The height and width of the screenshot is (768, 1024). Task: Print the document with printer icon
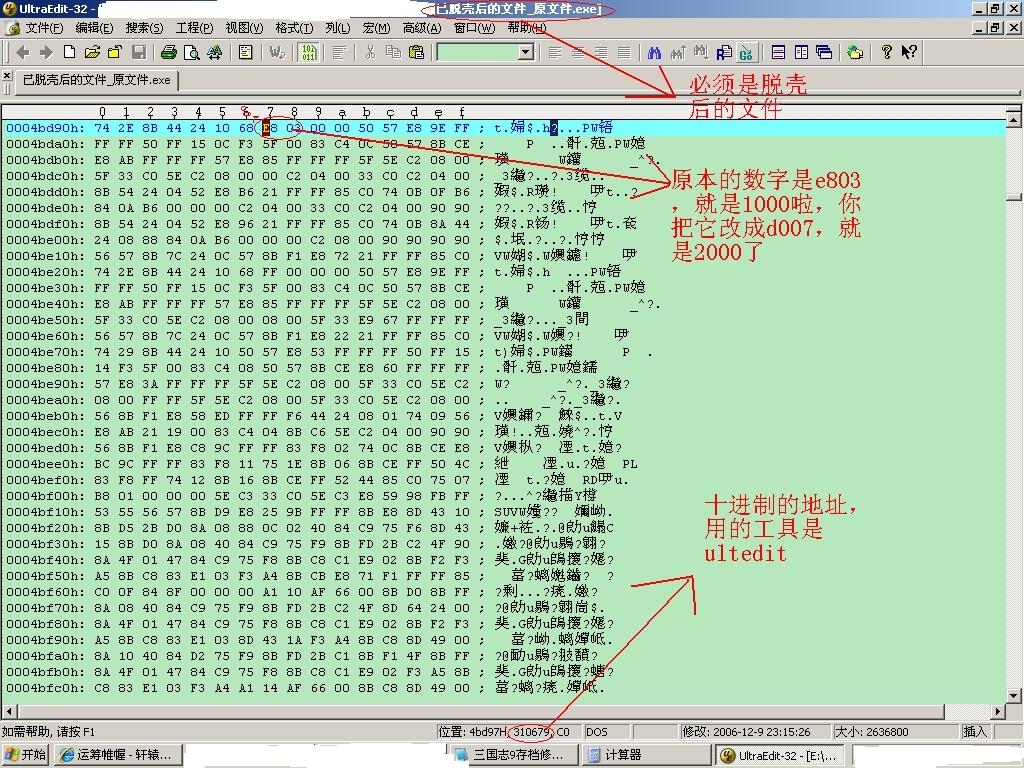pyautogui.click(x=168, y=52)
